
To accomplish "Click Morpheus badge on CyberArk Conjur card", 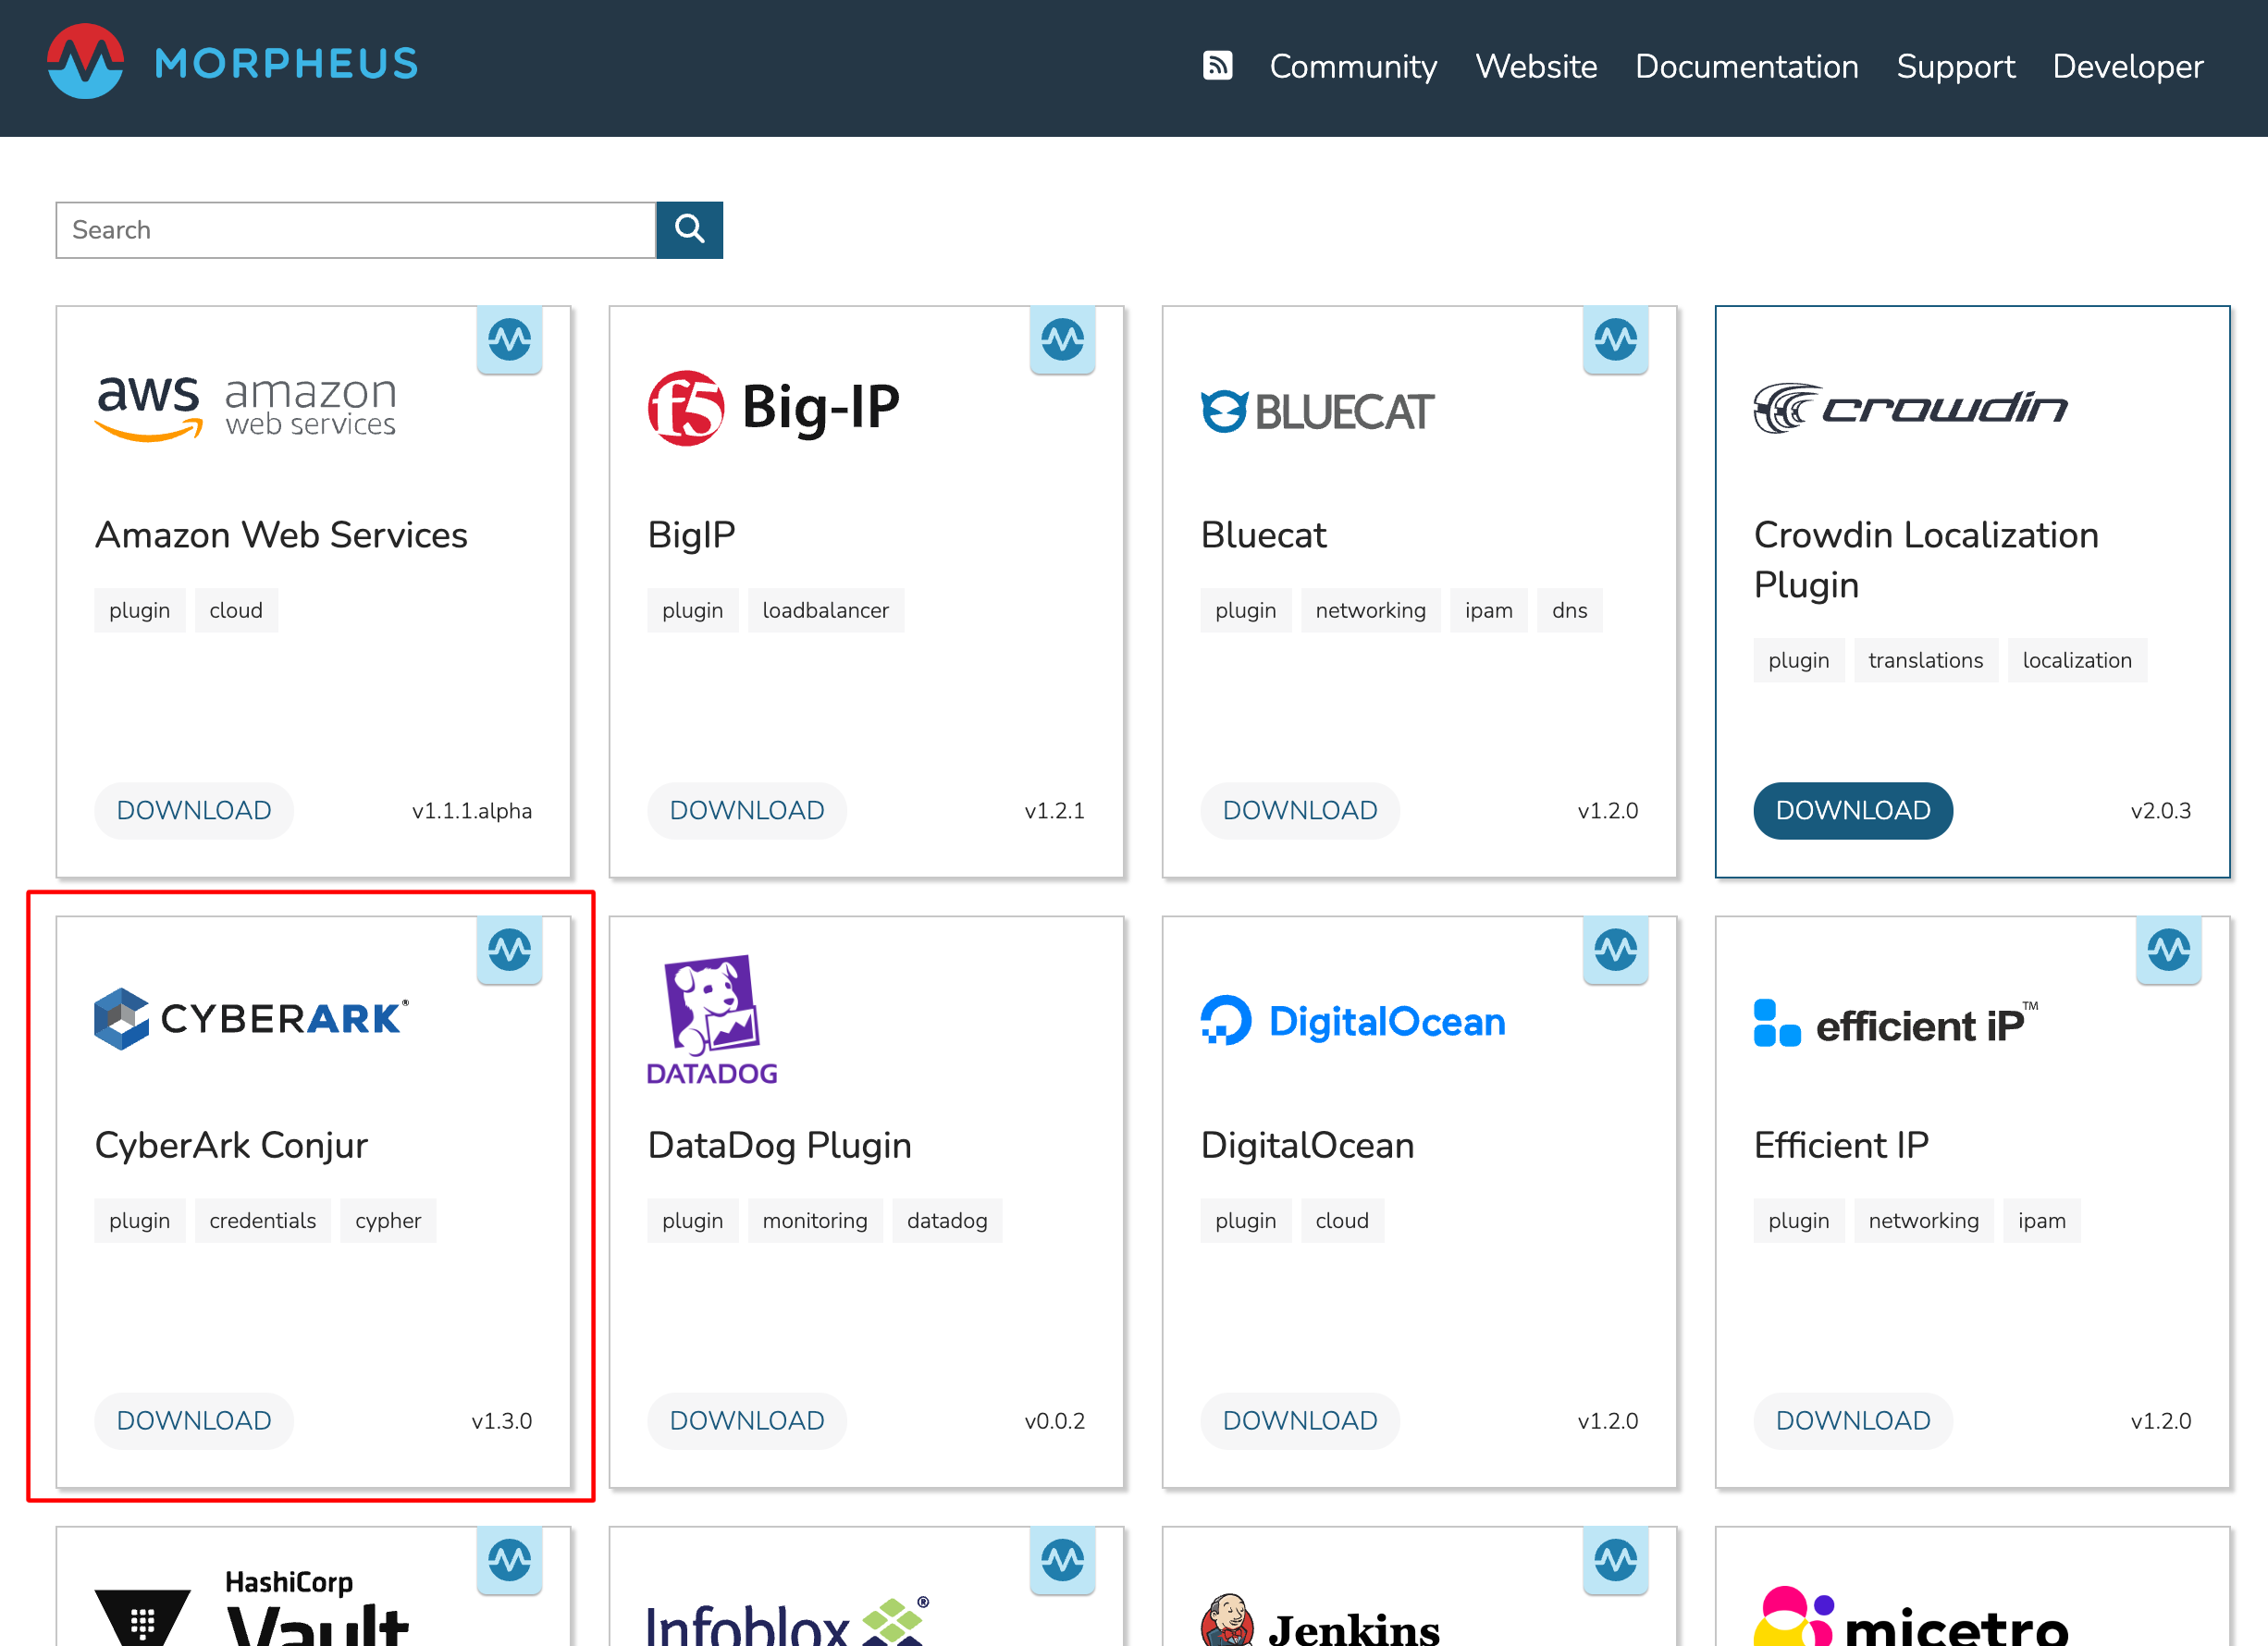I will 509,950.
